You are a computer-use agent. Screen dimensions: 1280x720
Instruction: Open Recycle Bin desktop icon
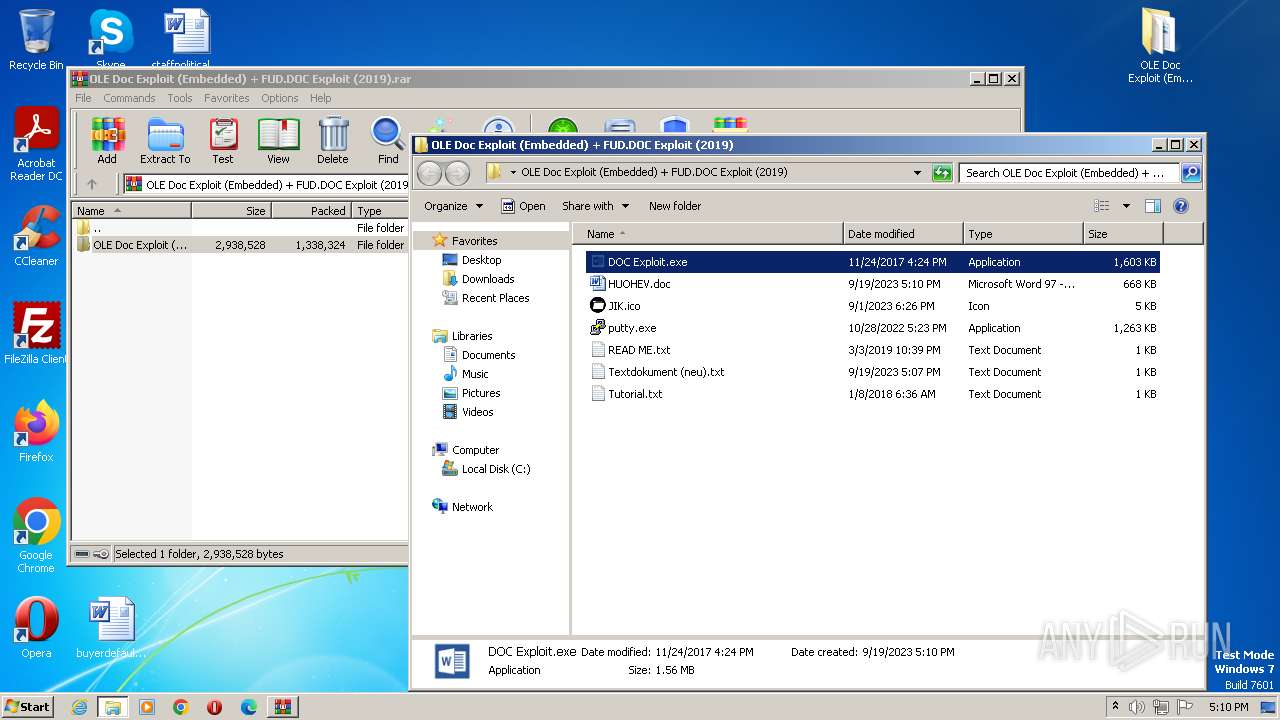click(x=36, y=40)
